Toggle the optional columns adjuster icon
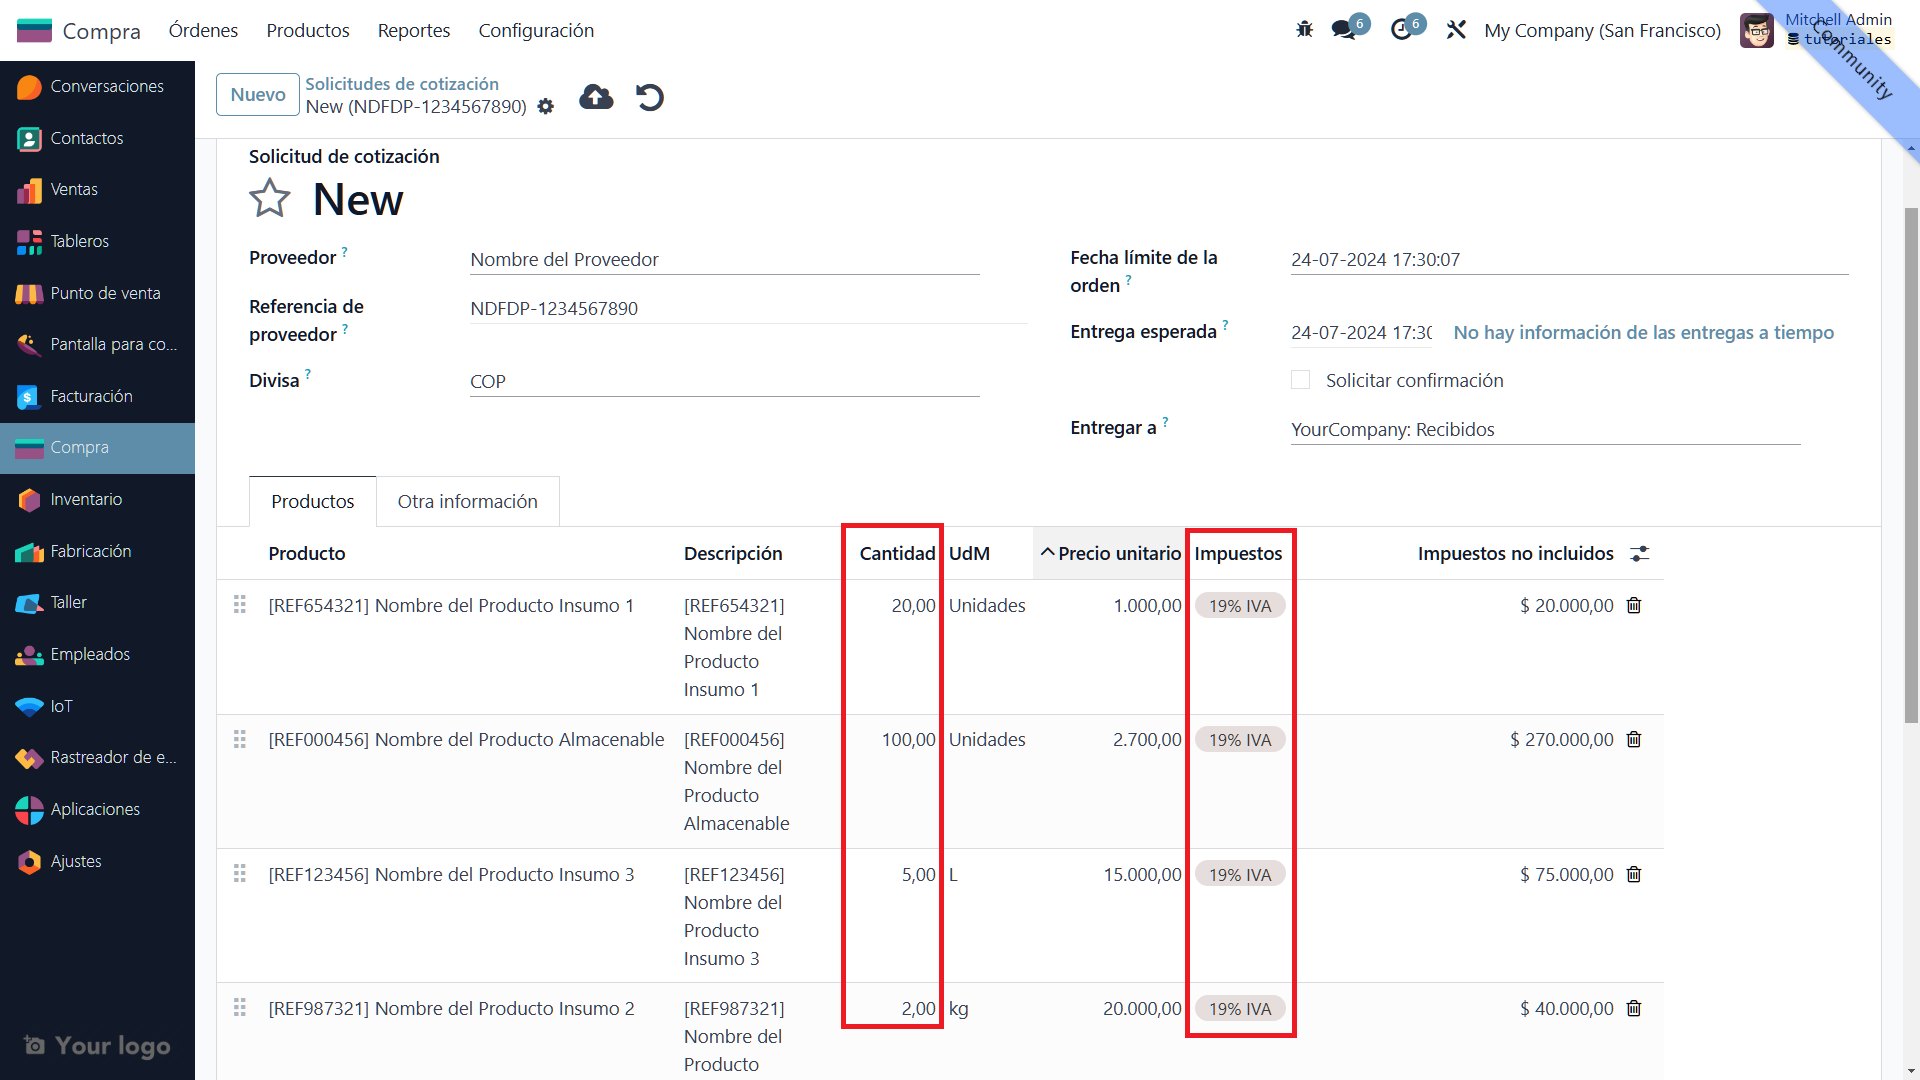Screen dimensions: 1920x1080 tap(1640, 553)
